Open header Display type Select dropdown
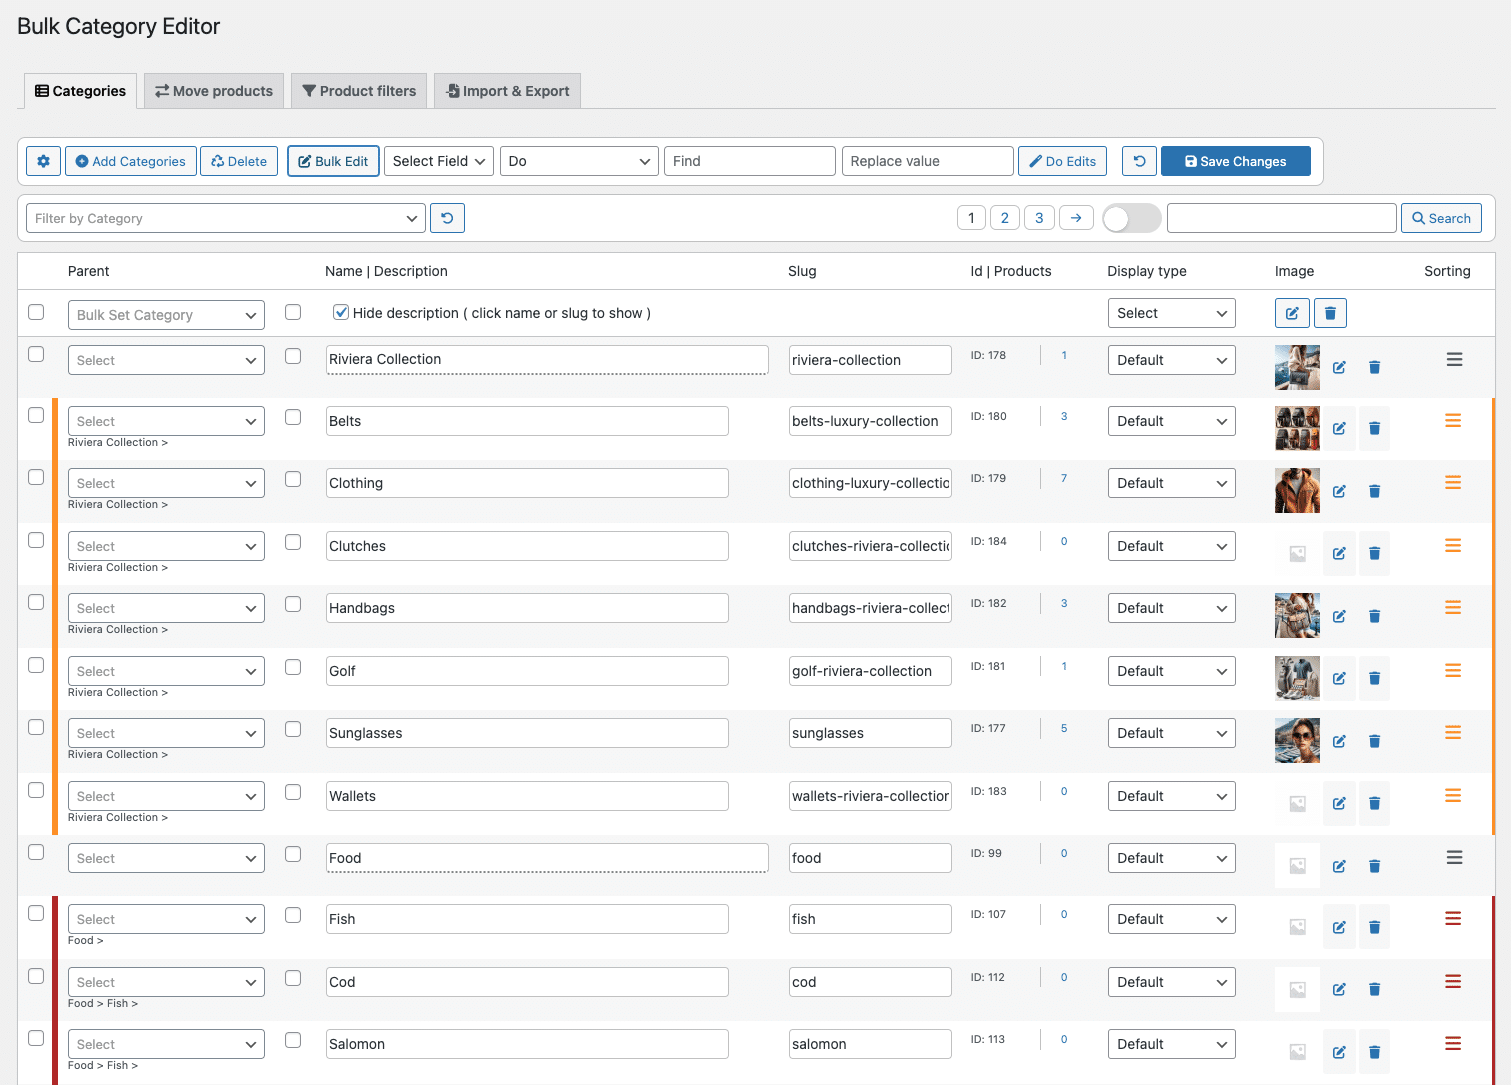This screenshot has height=1085, width=1511. pyautogui.click(x=1171, y=313)
